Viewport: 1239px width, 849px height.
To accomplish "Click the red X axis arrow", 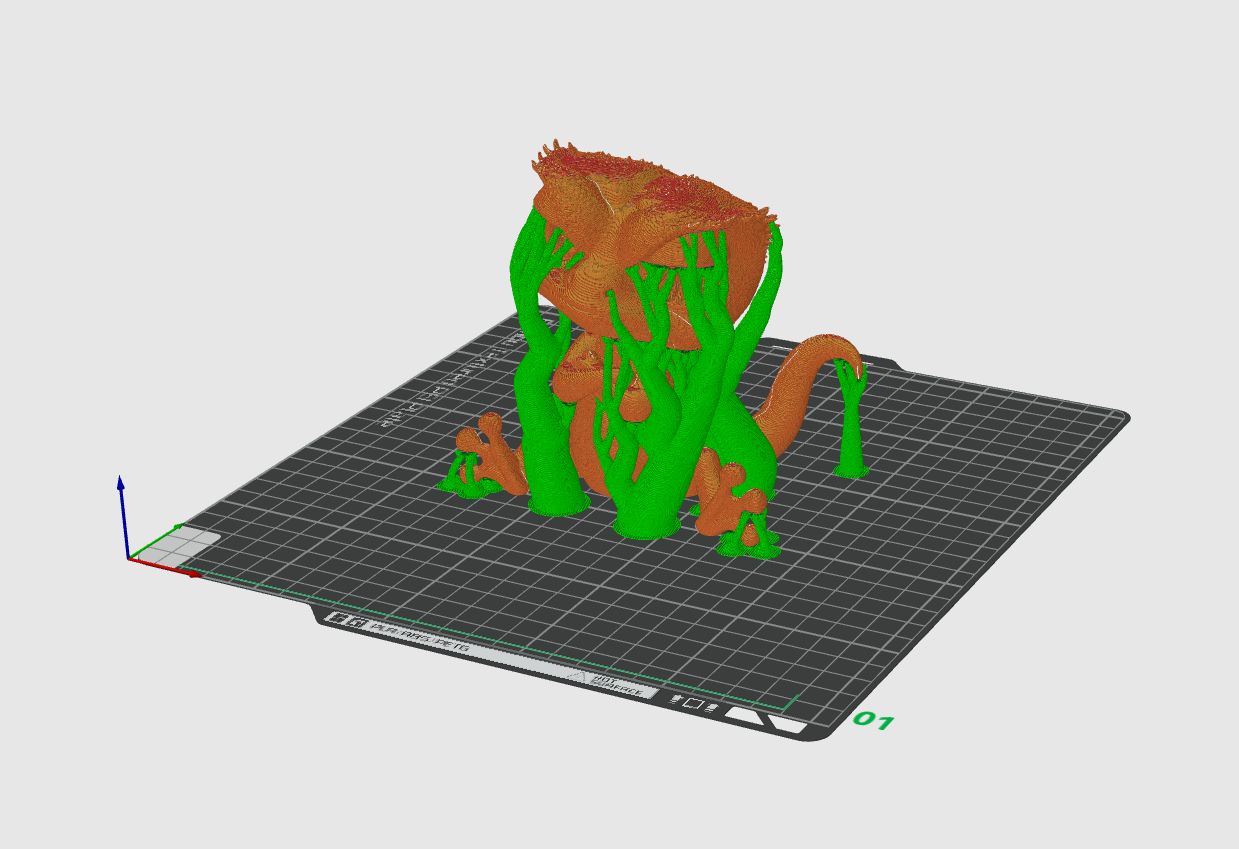I will click(166, 567).
